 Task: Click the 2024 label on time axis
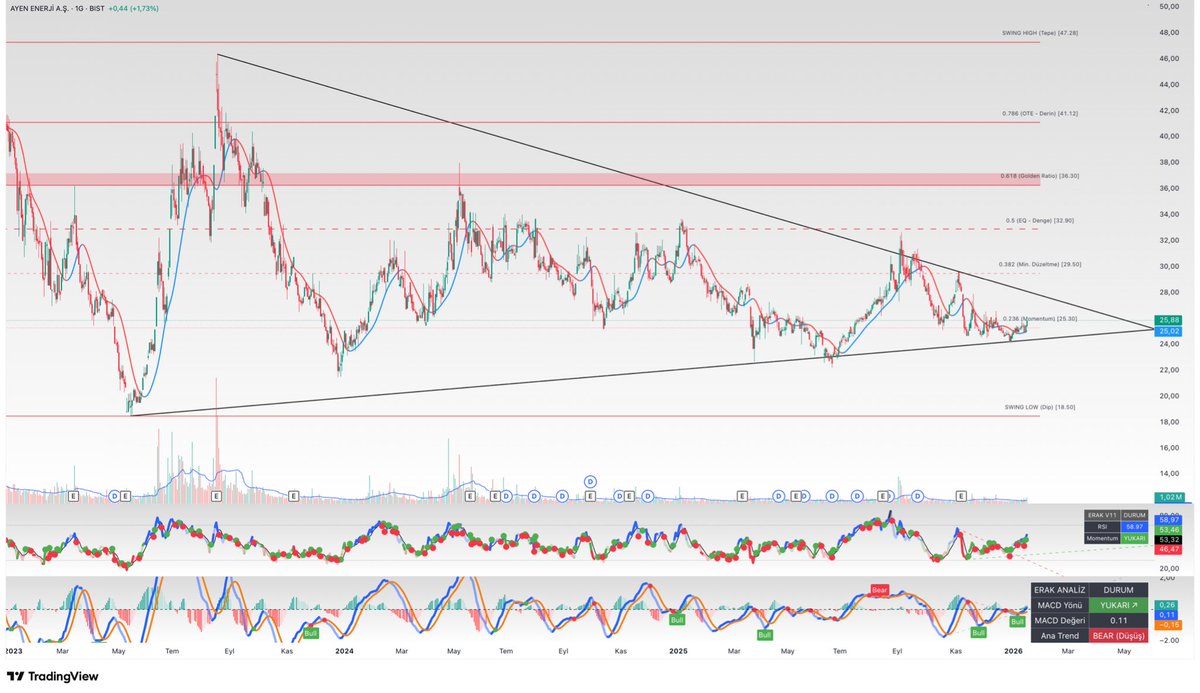[x=344, y=650]
